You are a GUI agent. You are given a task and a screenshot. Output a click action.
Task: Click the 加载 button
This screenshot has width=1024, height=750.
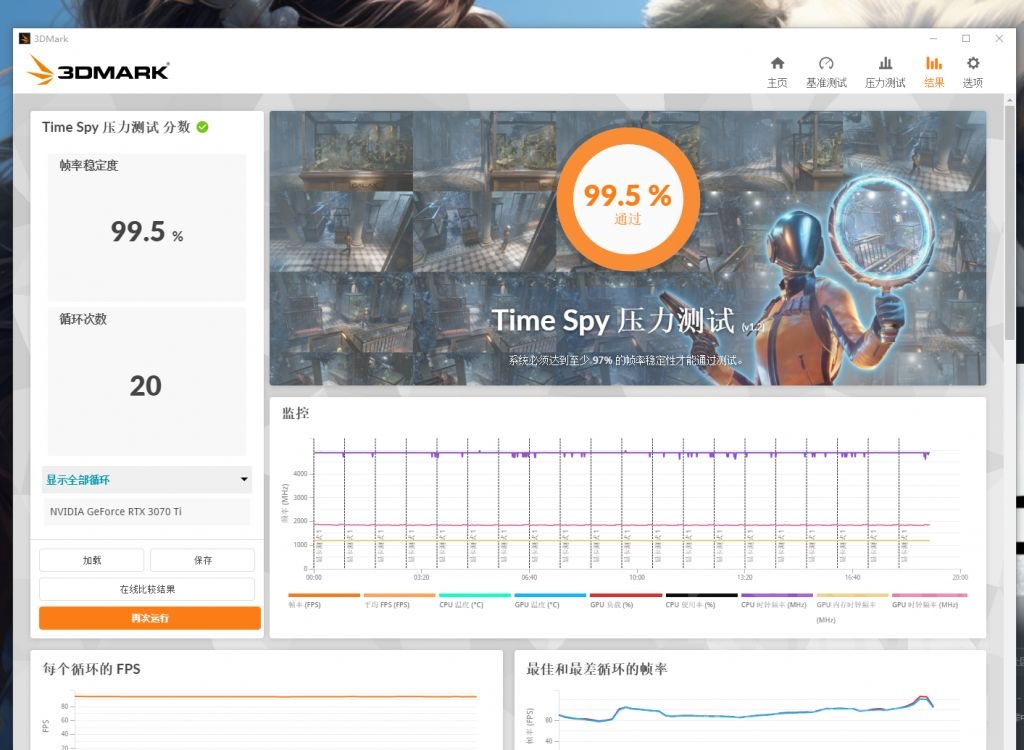(x=91, y=559)
